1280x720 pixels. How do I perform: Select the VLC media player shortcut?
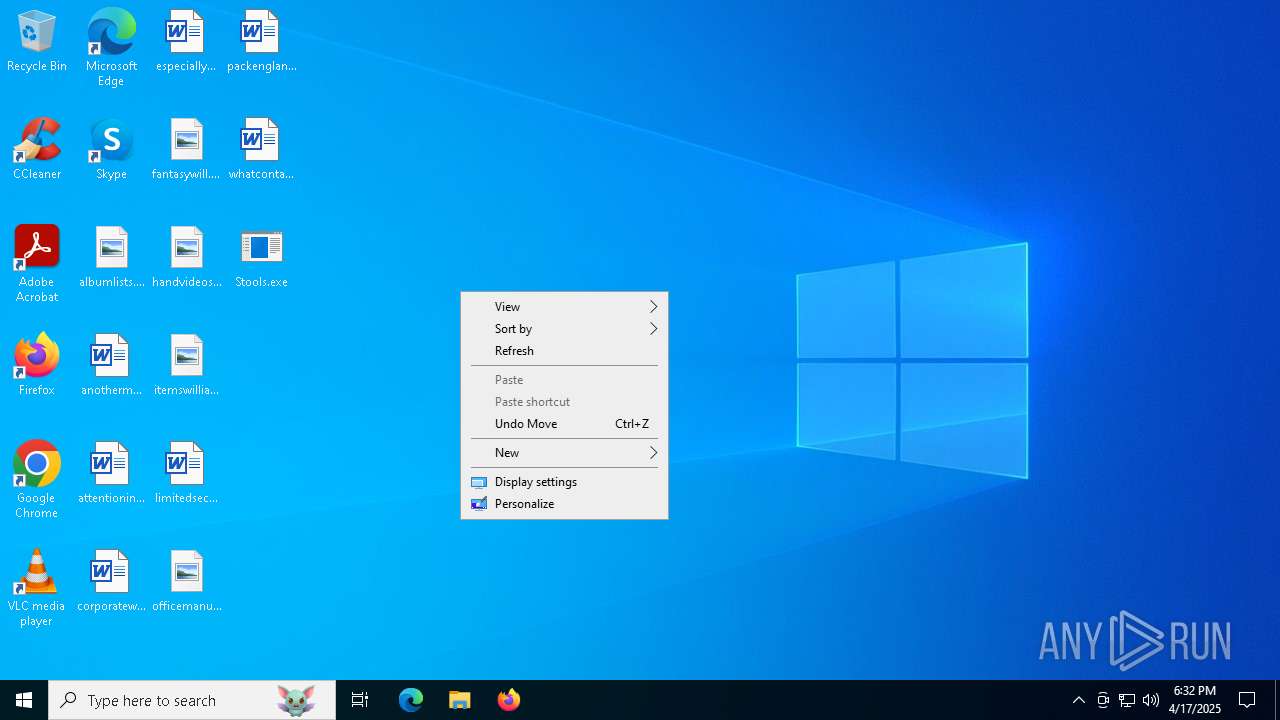[37, 588]
